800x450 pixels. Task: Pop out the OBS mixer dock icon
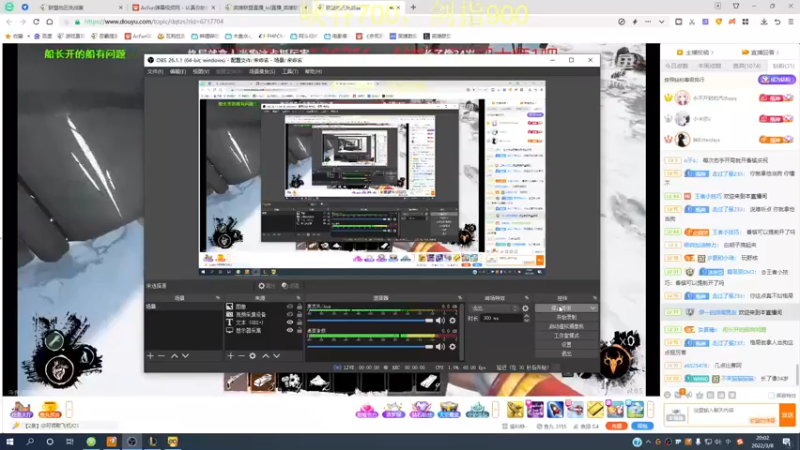coord(460,298)
